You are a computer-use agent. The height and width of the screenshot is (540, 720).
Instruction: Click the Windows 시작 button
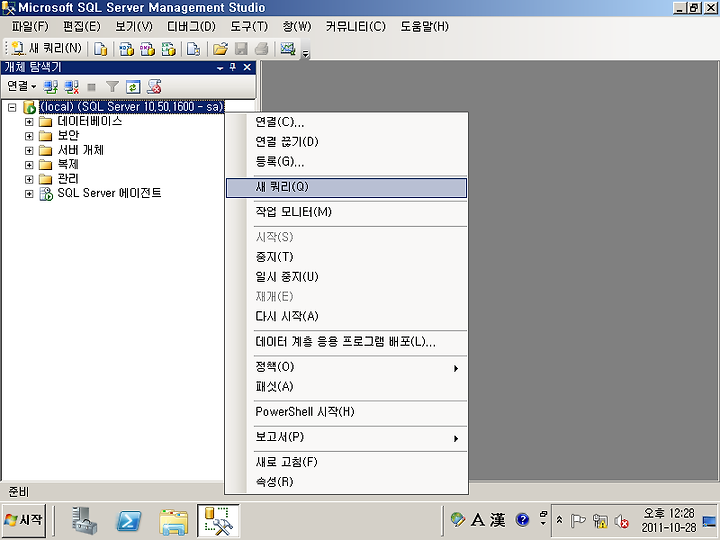pos(24,520)
